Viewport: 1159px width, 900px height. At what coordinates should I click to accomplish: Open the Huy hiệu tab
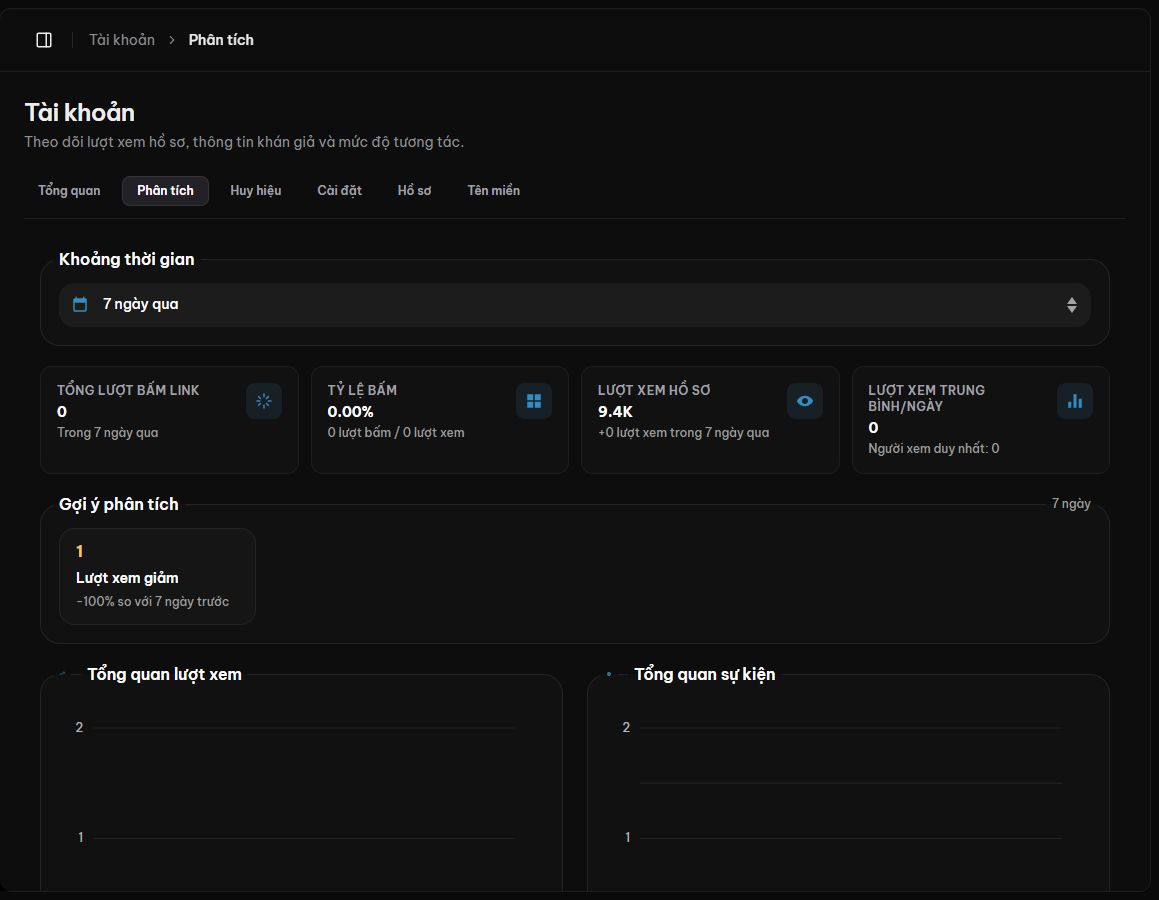tap(256, 191)
